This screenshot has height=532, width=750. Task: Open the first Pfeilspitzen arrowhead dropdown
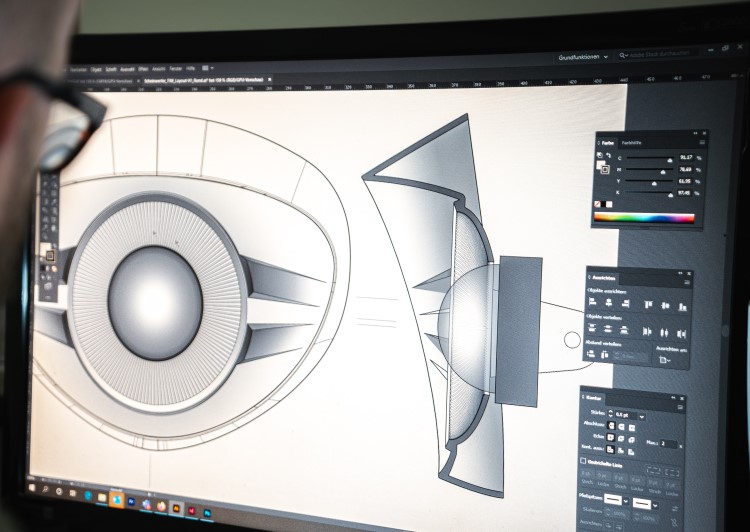click(x=625, y=499)
